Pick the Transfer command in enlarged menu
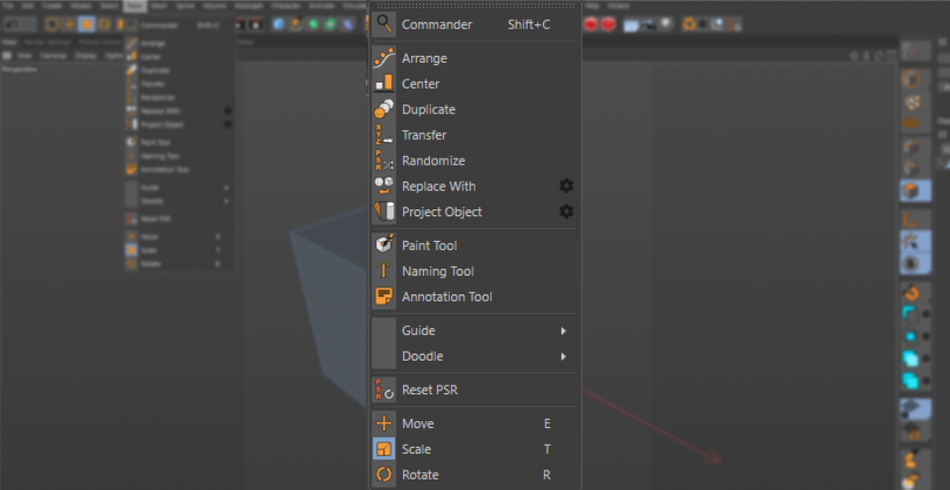This screenshot has width=950, height=490. click(x=476, y=135)
